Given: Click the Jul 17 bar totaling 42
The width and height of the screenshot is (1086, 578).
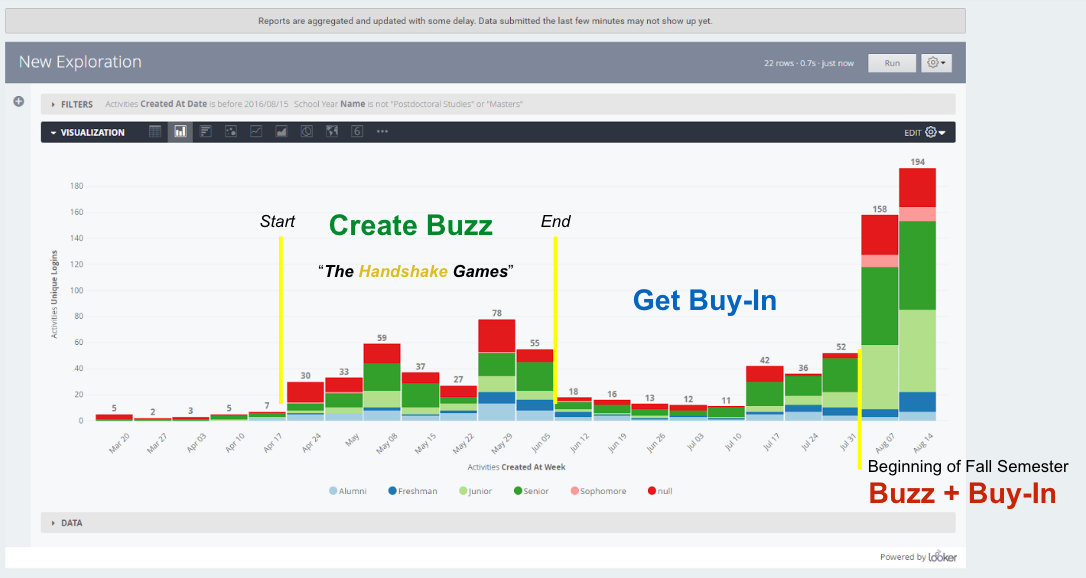Looking at the screenshot, I should click(x=765, y=393).
